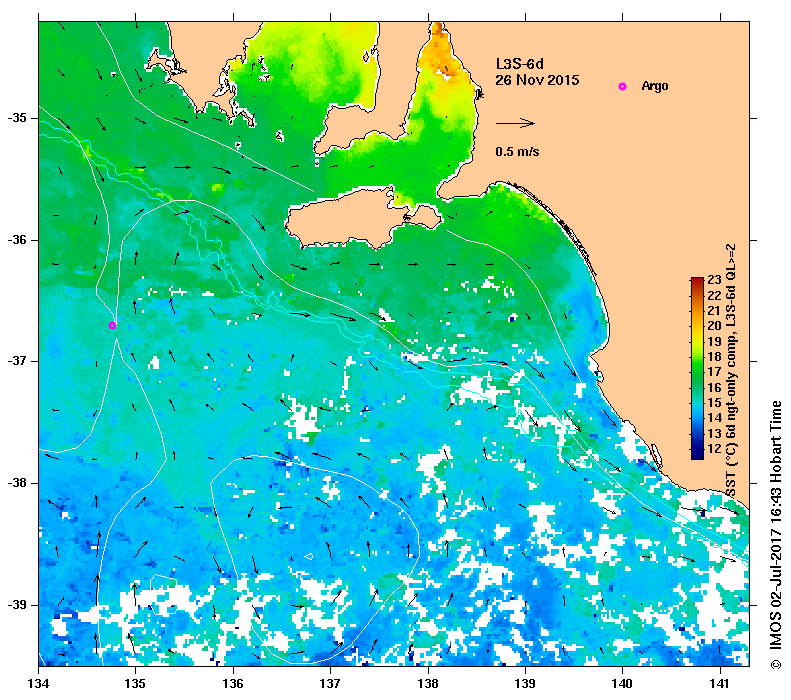
Task: Click longitude label '139'
Action: pos(526,684)
